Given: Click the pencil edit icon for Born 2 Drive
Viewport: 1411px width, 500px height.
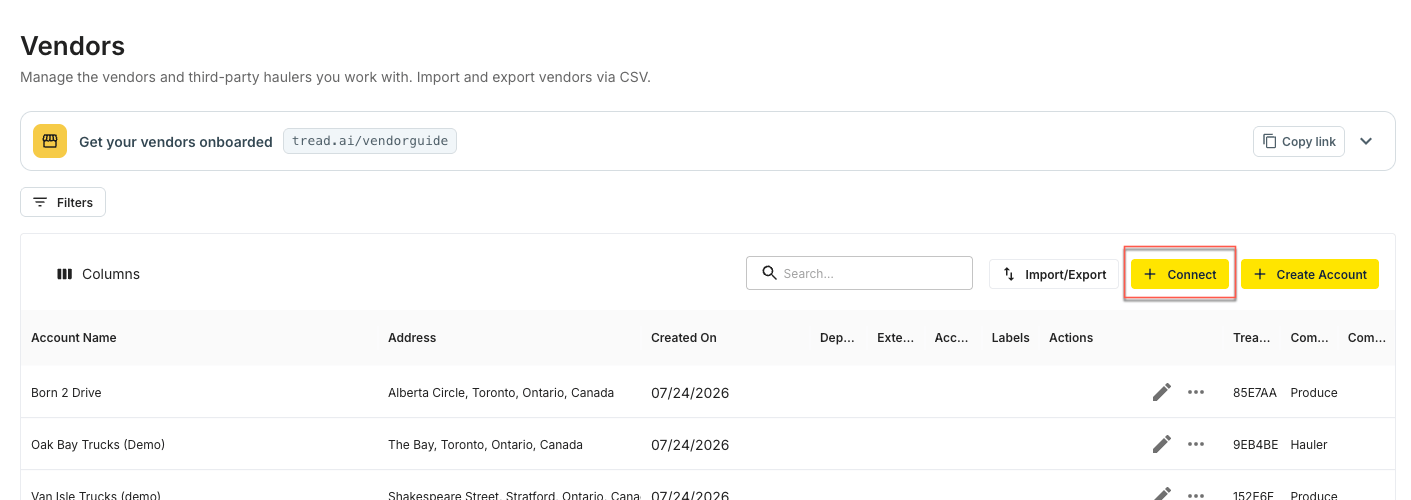Looking at the screenshot, I should tap(1161, 392).
